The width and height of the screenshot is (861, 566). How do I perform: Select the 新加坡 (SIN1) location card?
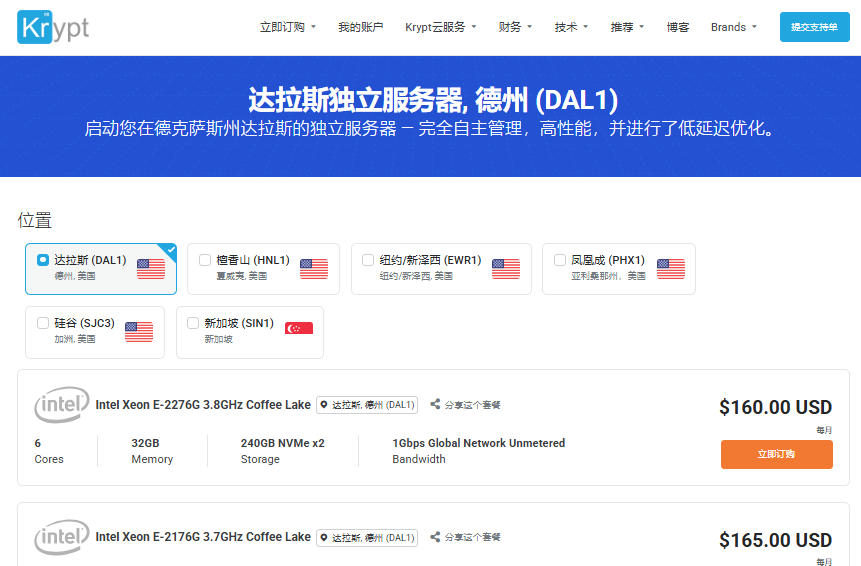click(x=250, y=332)
